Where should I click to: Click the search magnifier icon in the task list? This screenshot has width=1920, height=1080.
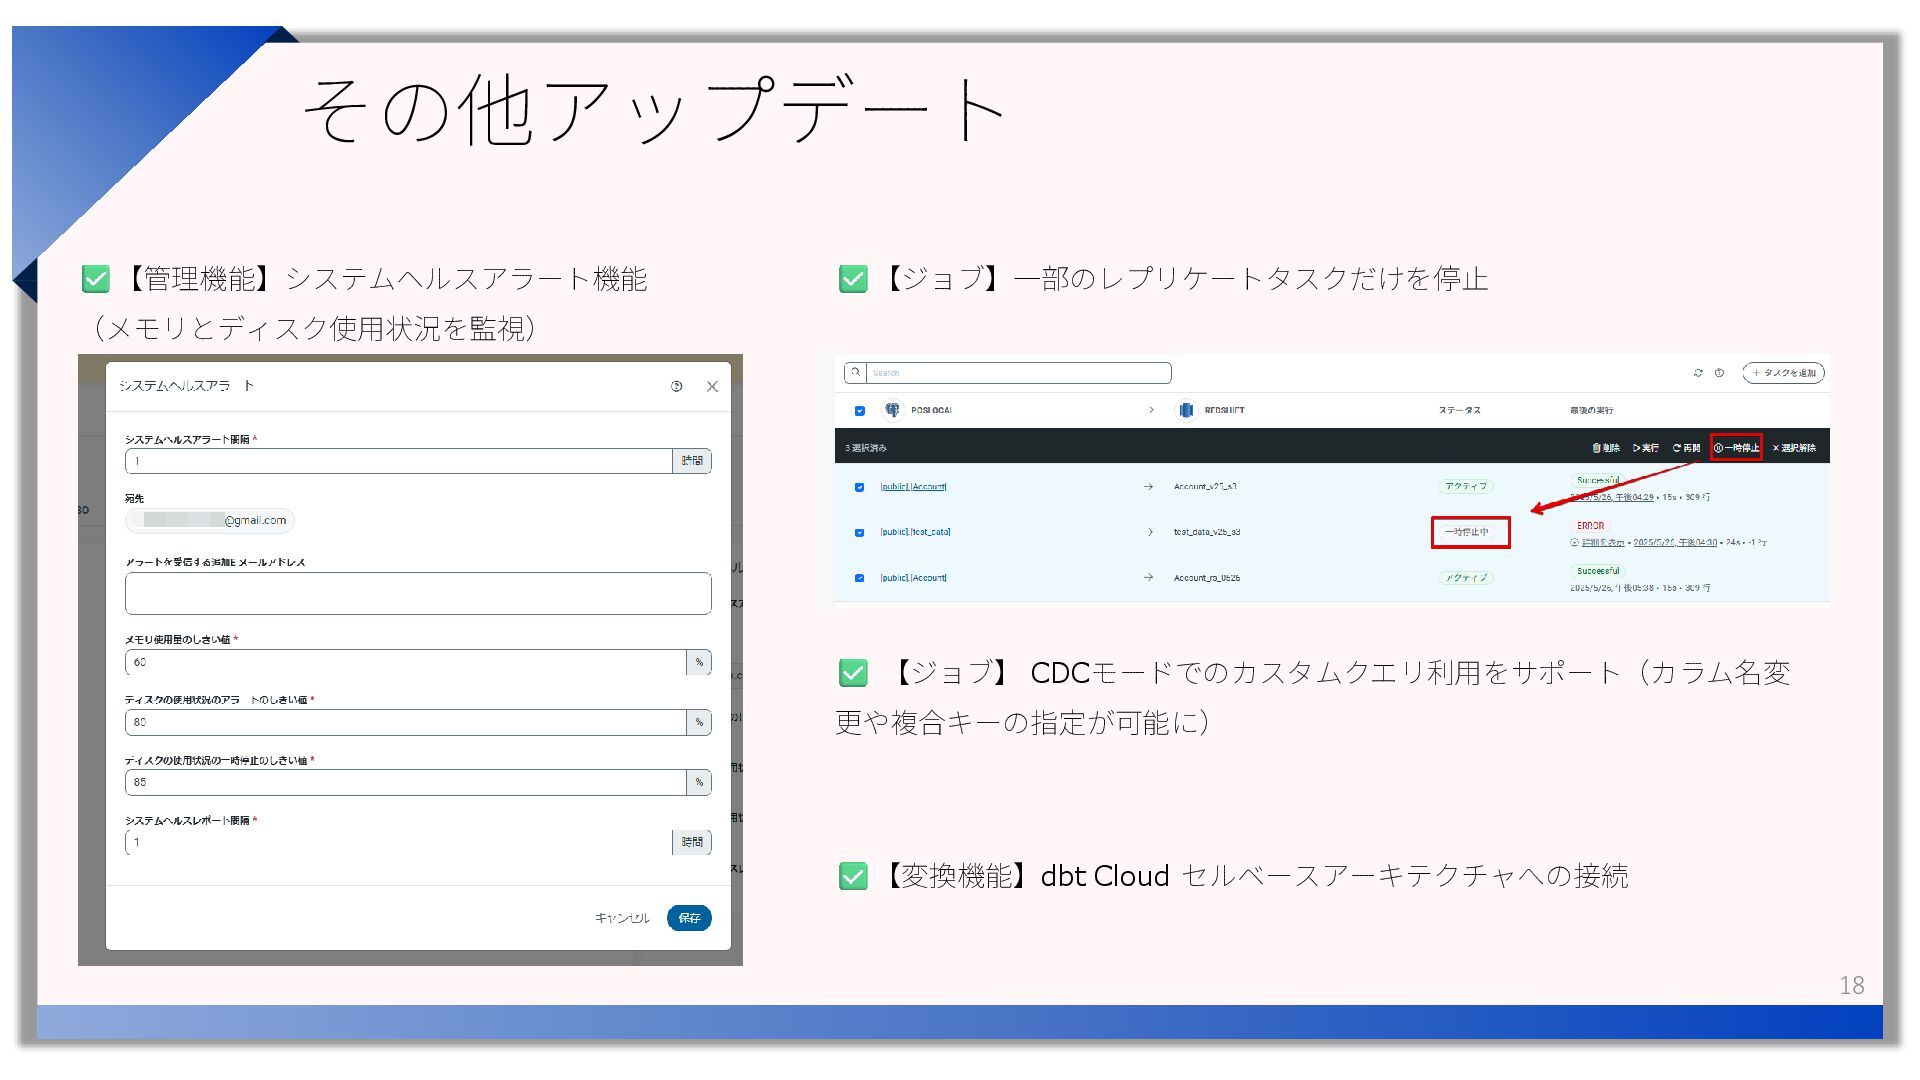tap(855, 373)
